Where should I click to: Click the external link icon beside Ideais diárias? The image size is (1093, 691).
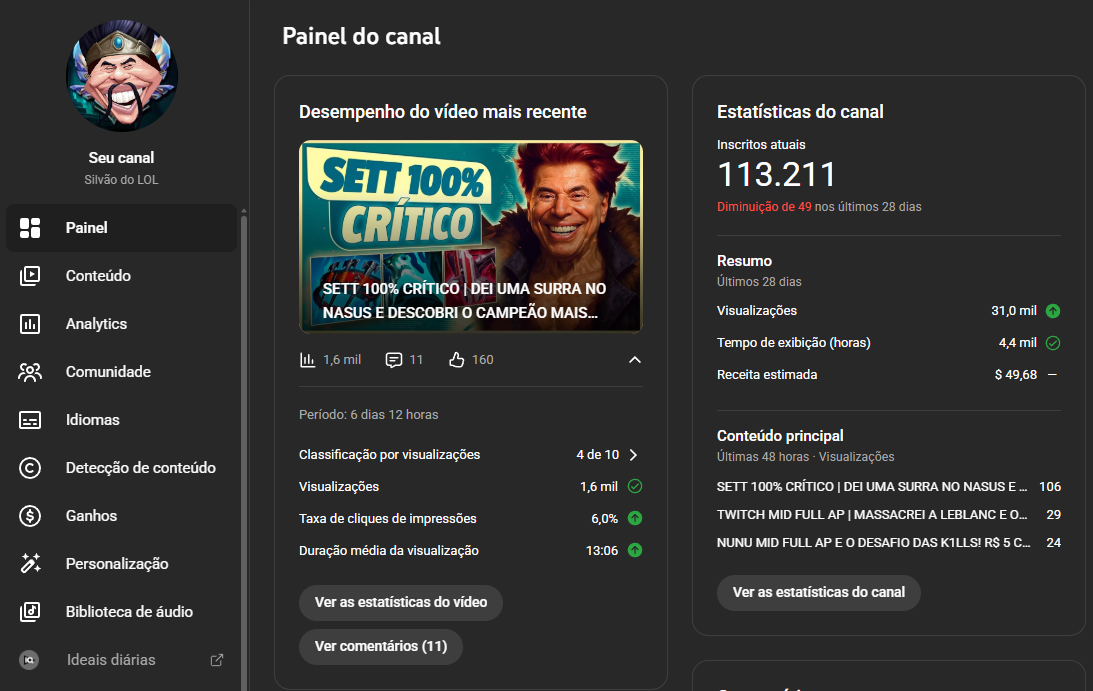[x=217, y=660]
